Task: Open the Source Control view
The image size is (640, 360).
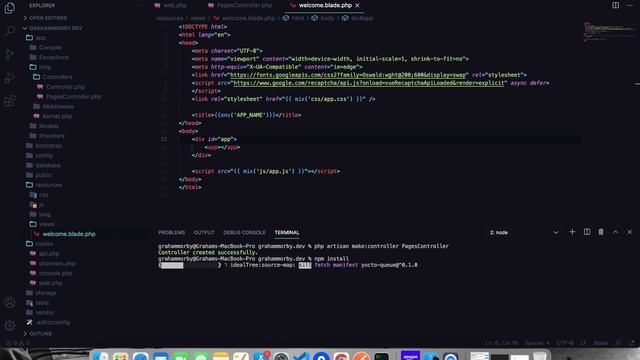Action: (x=9, y=54)
